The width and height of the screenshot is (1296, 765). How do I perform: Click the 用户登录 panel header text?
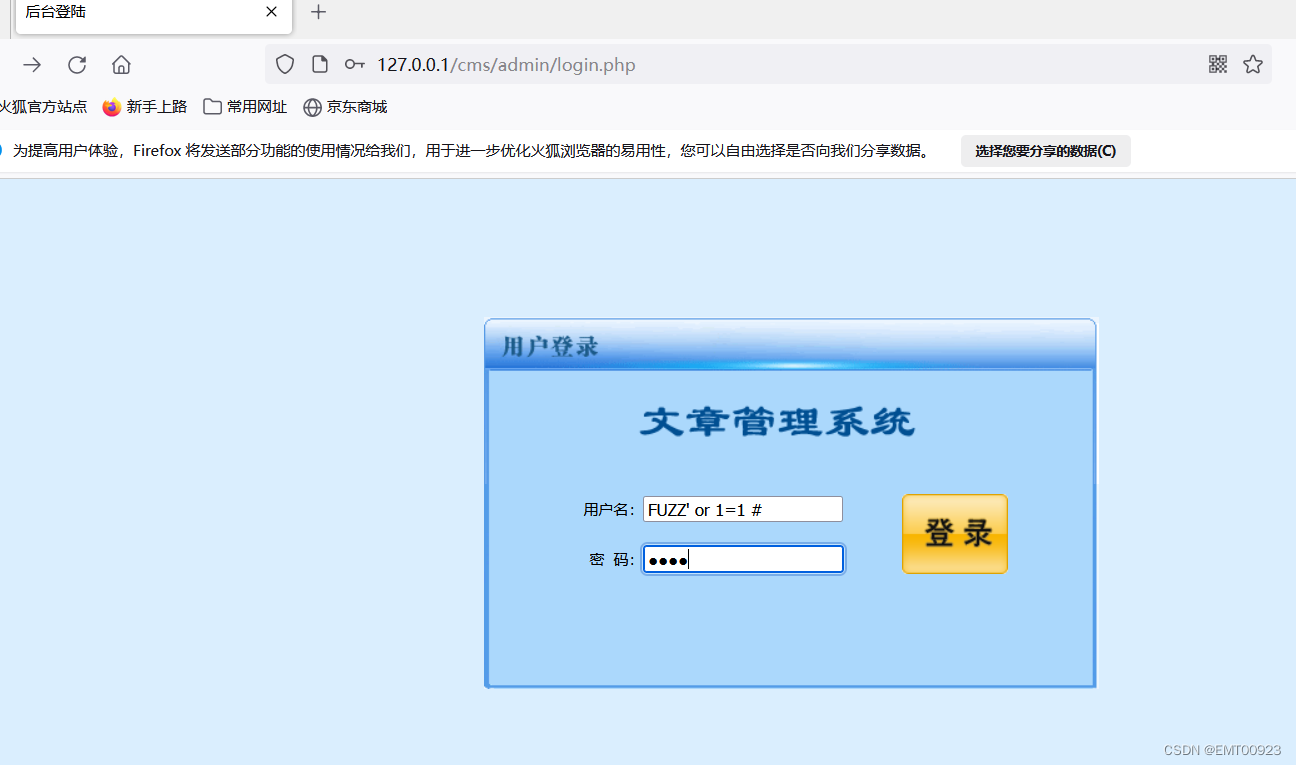550,347
